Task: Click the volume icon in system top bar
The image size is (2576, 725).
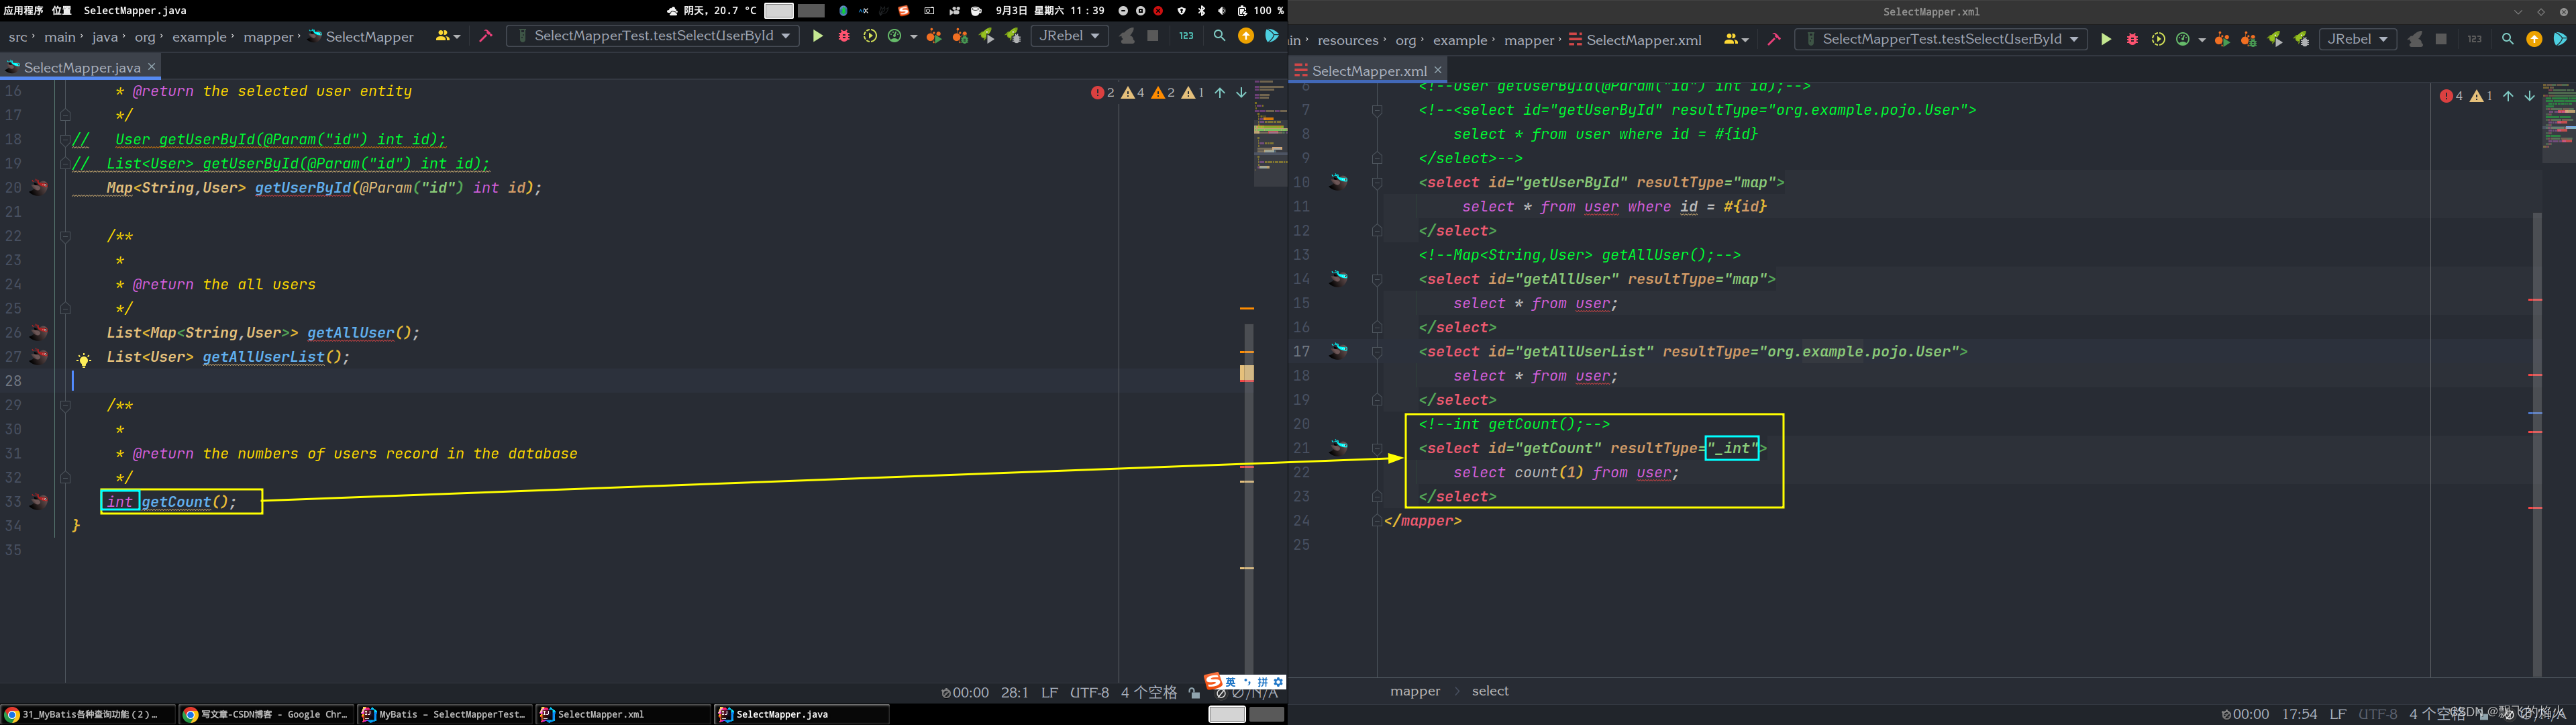Action: coord(1221,10)
